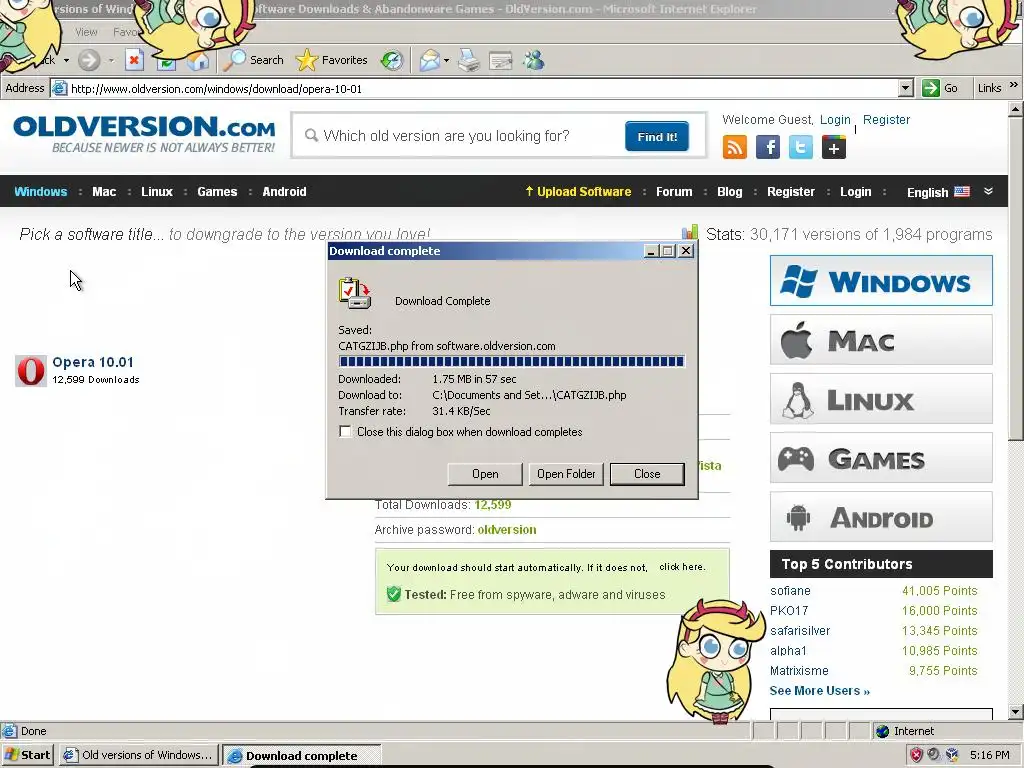Click the Stop loading icon
Viewport: 1024px width, 768px height.
tap(134, 61)
